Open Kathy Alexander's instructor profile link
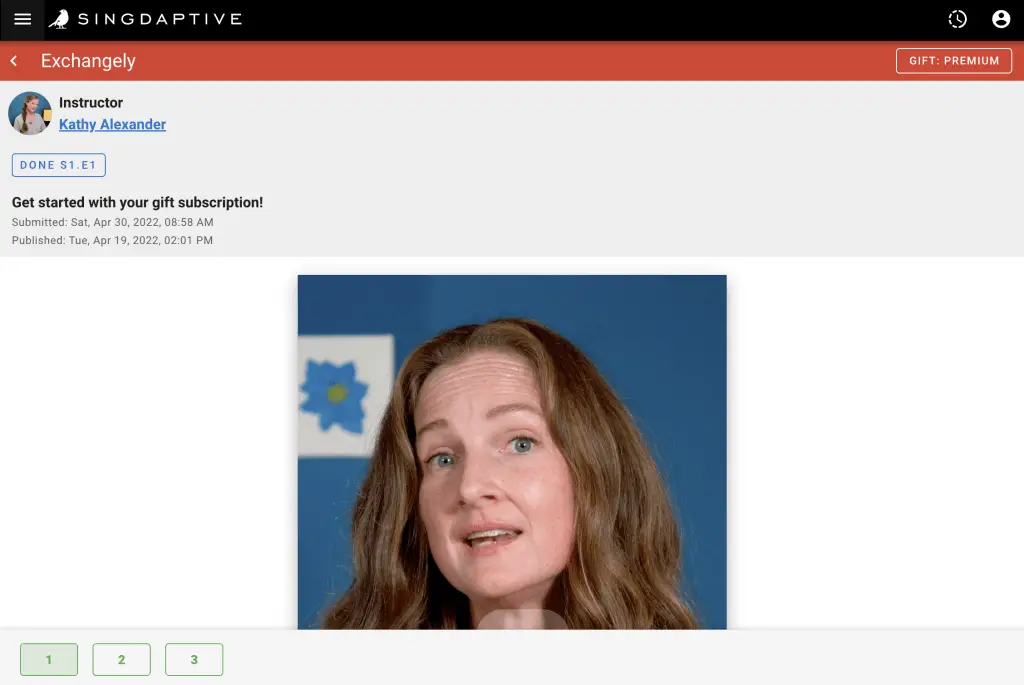Viewport: 1024px width, 685px height. click(112, 124)
